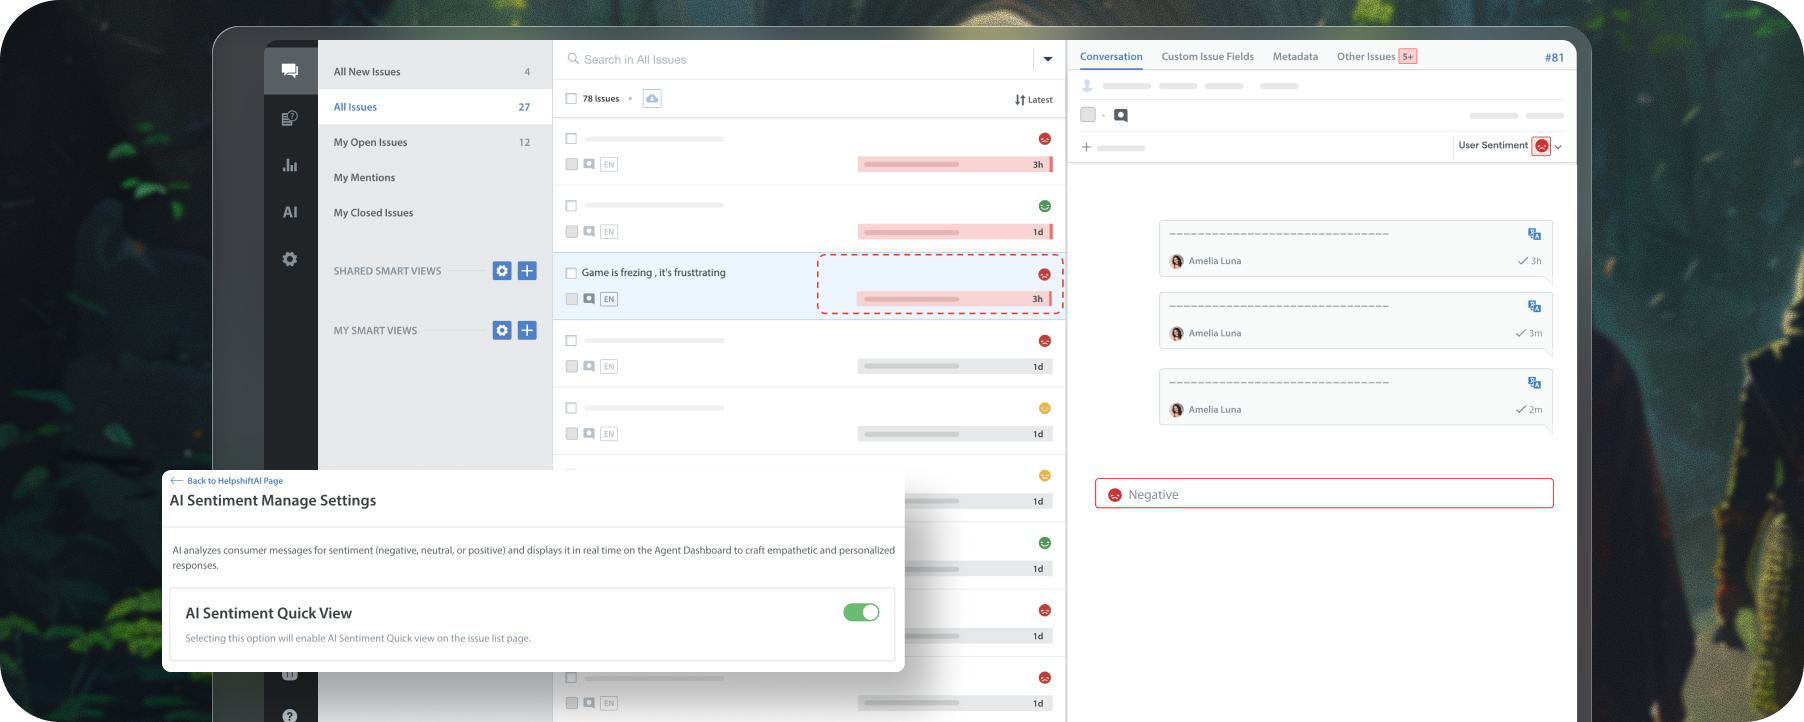
Task: Click the cloud export icon beside 78 Issues
Action: click(x=652, y=99)
